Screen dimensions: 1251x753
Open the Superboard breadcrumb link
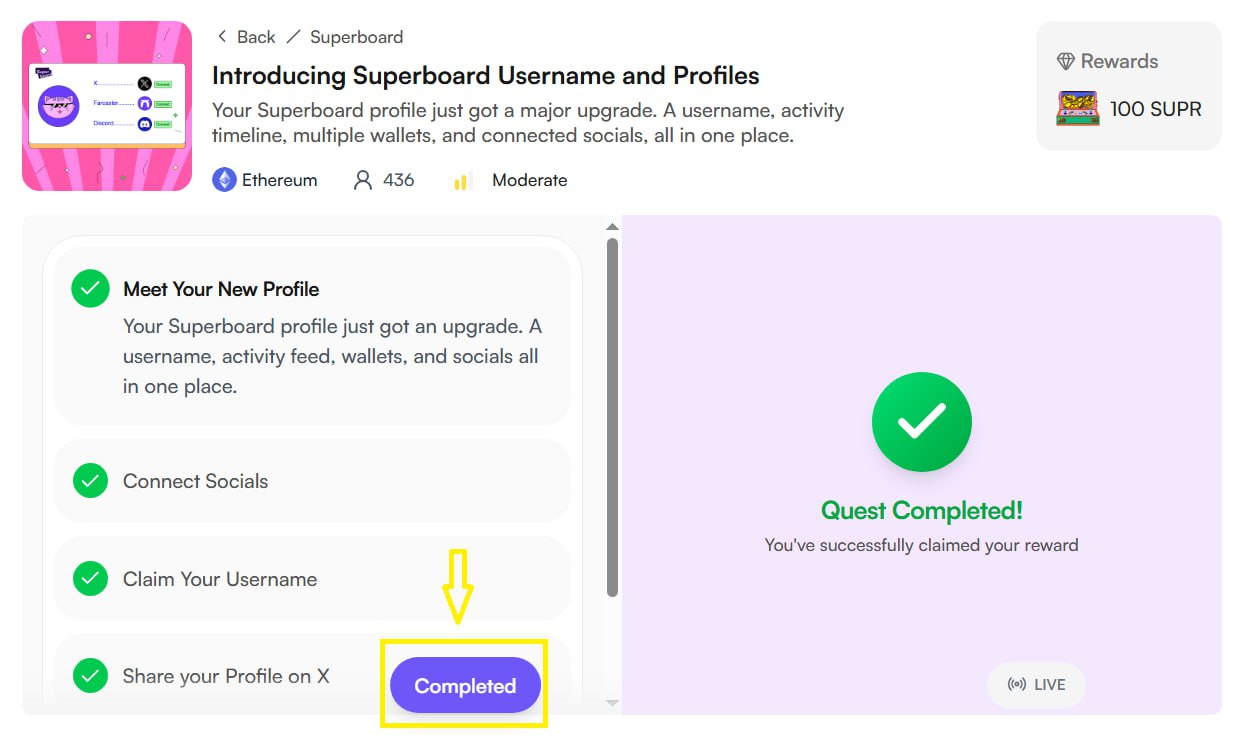(x=356, y=37)
